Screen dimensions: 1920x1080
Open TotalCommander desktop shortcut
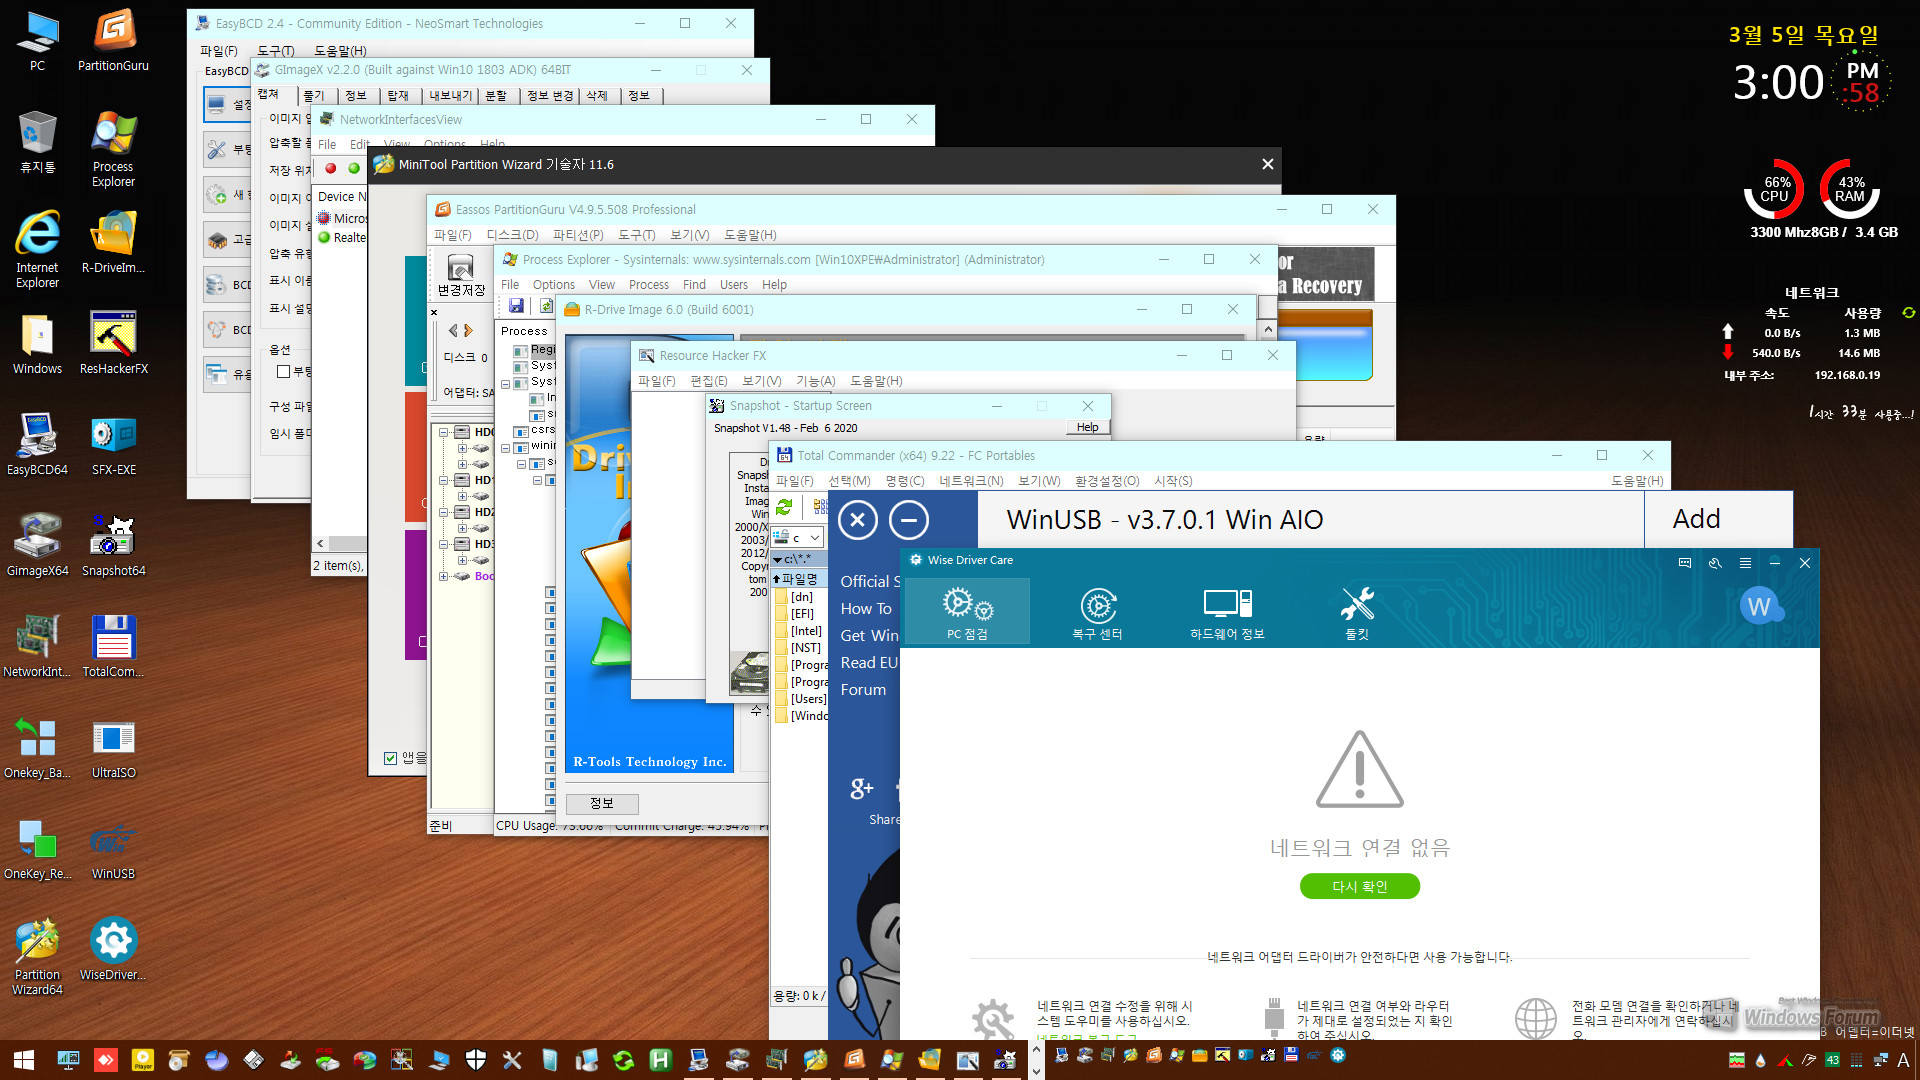coord(113,646)
